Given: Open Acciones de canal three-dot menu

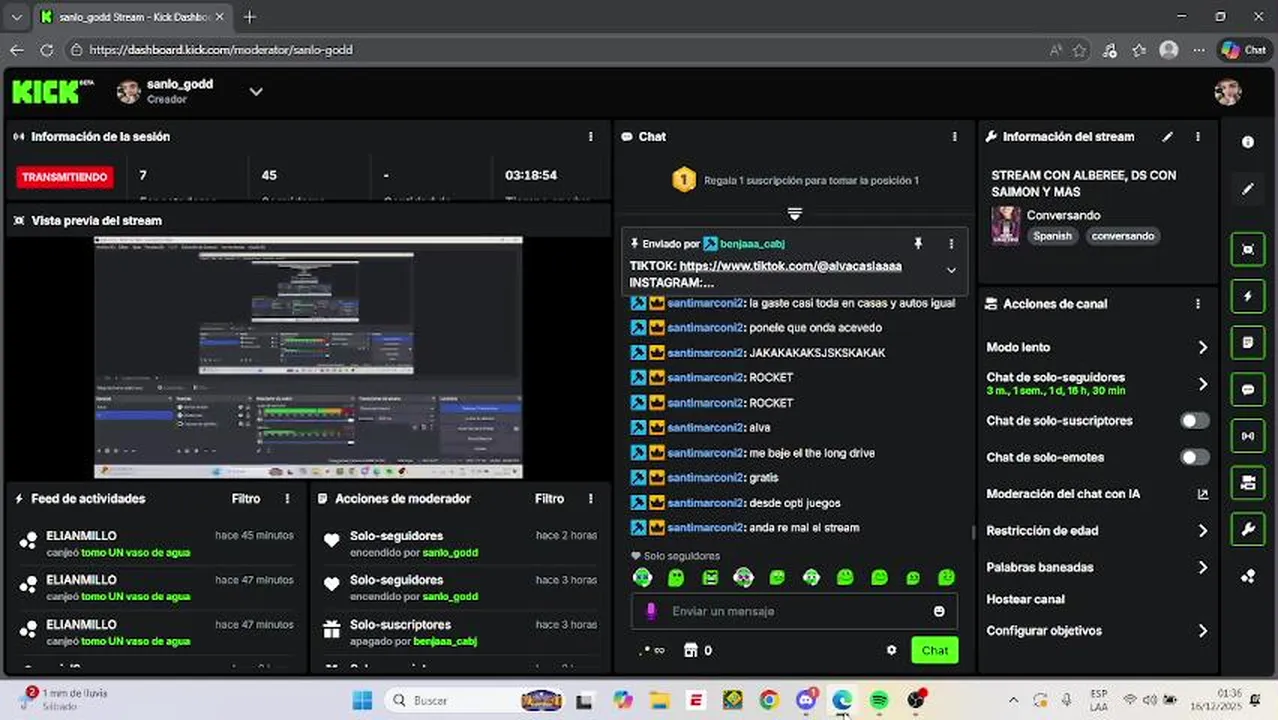Looking at the screenshot, I should (1198, 304).
